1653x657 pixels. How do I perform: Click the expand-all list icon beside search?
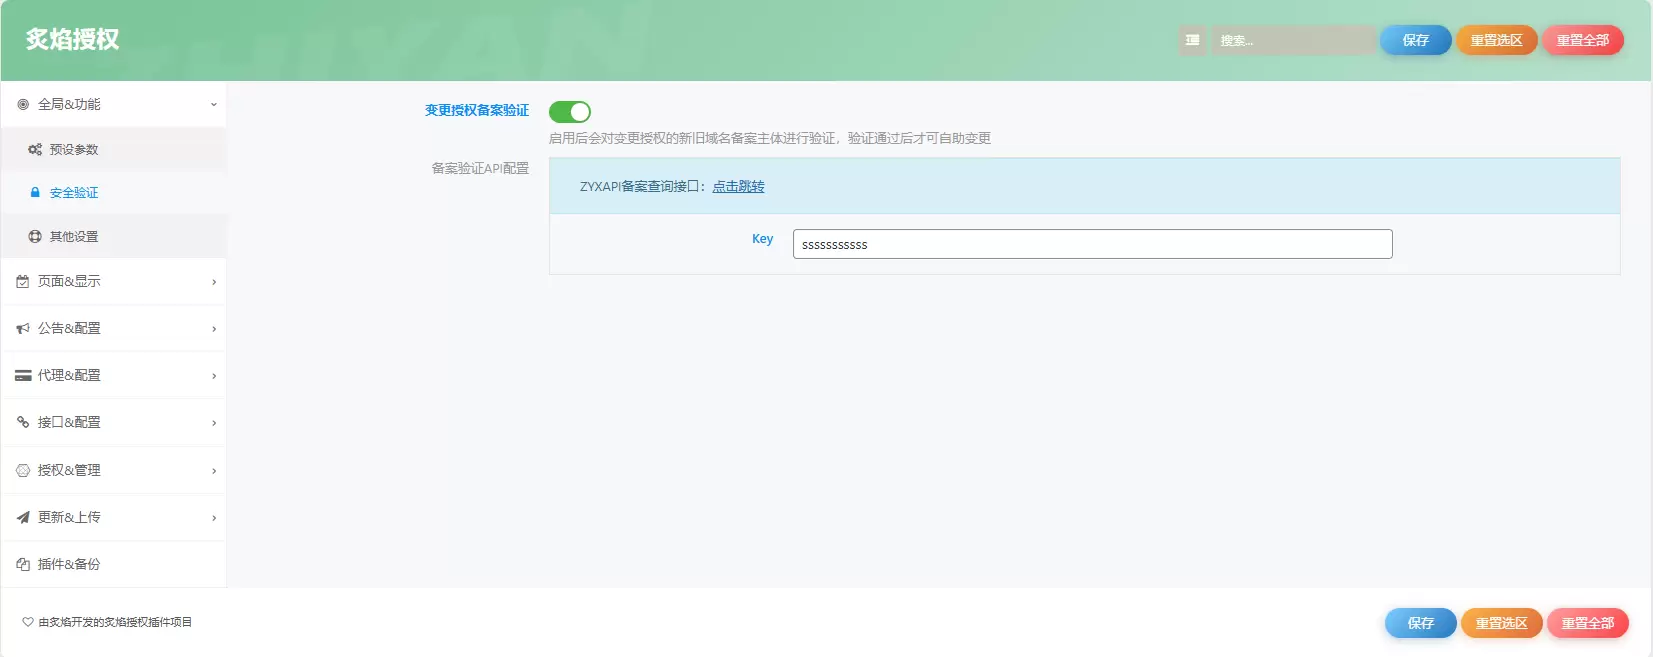(1192, 40)
